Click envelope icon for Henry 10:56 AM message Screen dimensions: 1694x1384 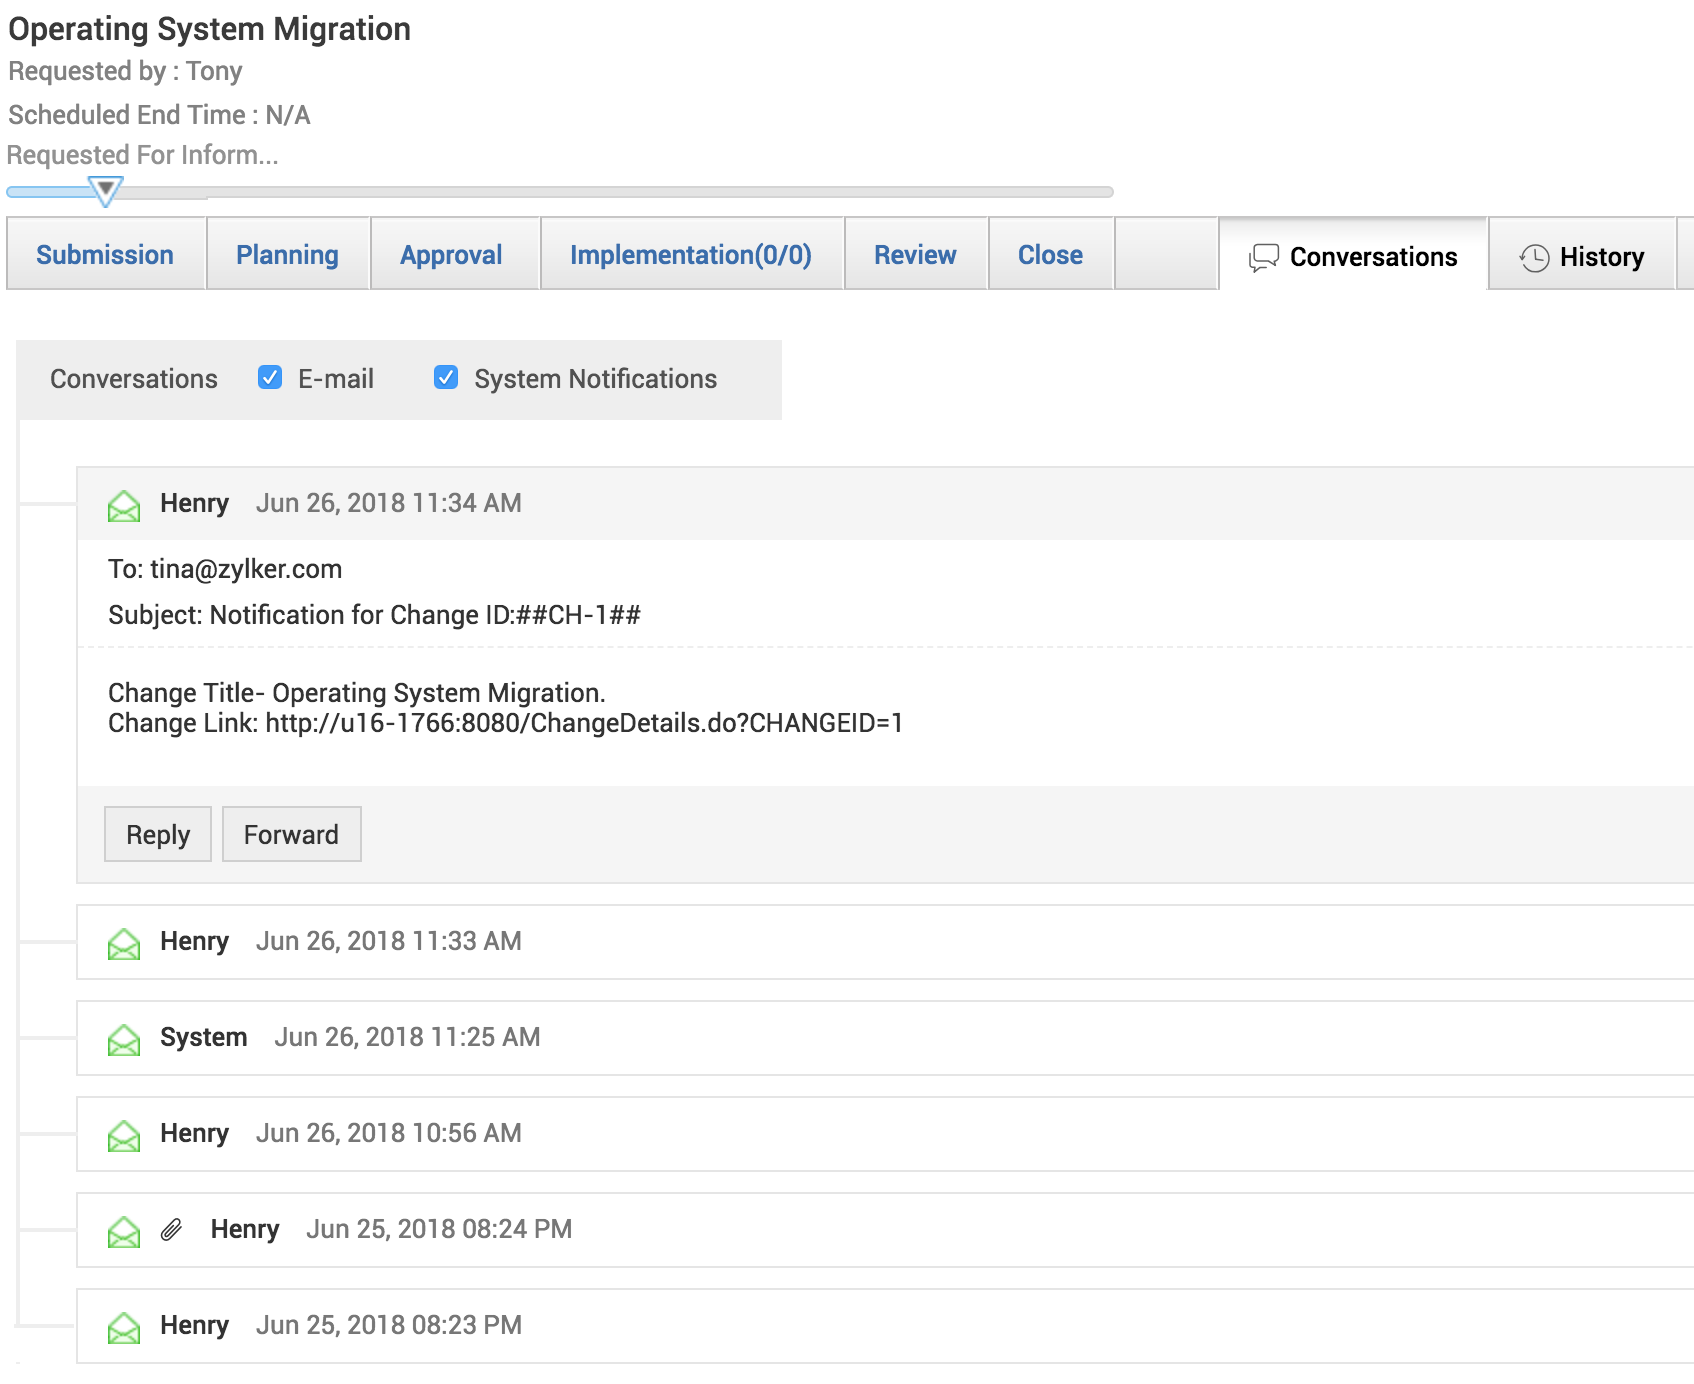124,1136
